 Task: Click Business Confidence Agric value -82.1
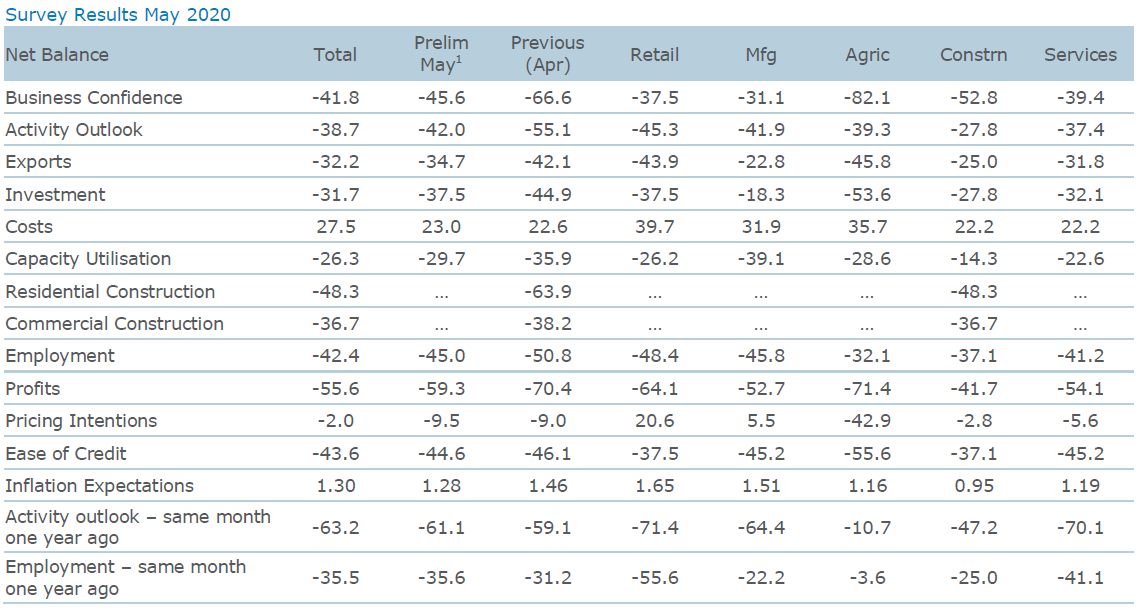tap(867, 98)
